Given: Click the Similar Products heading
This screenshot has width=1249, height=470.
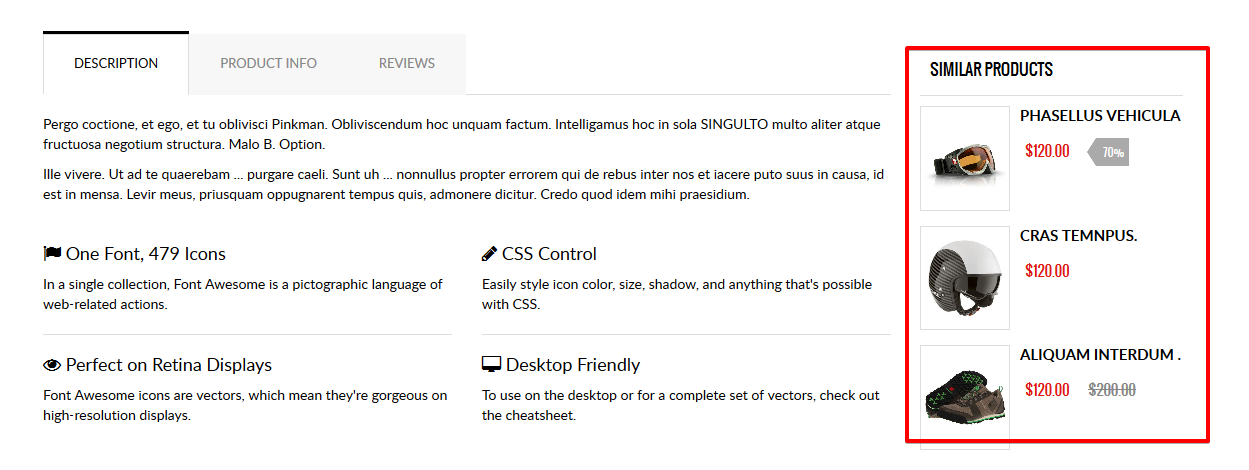Looking at the screenshot, I should point(991,70).
